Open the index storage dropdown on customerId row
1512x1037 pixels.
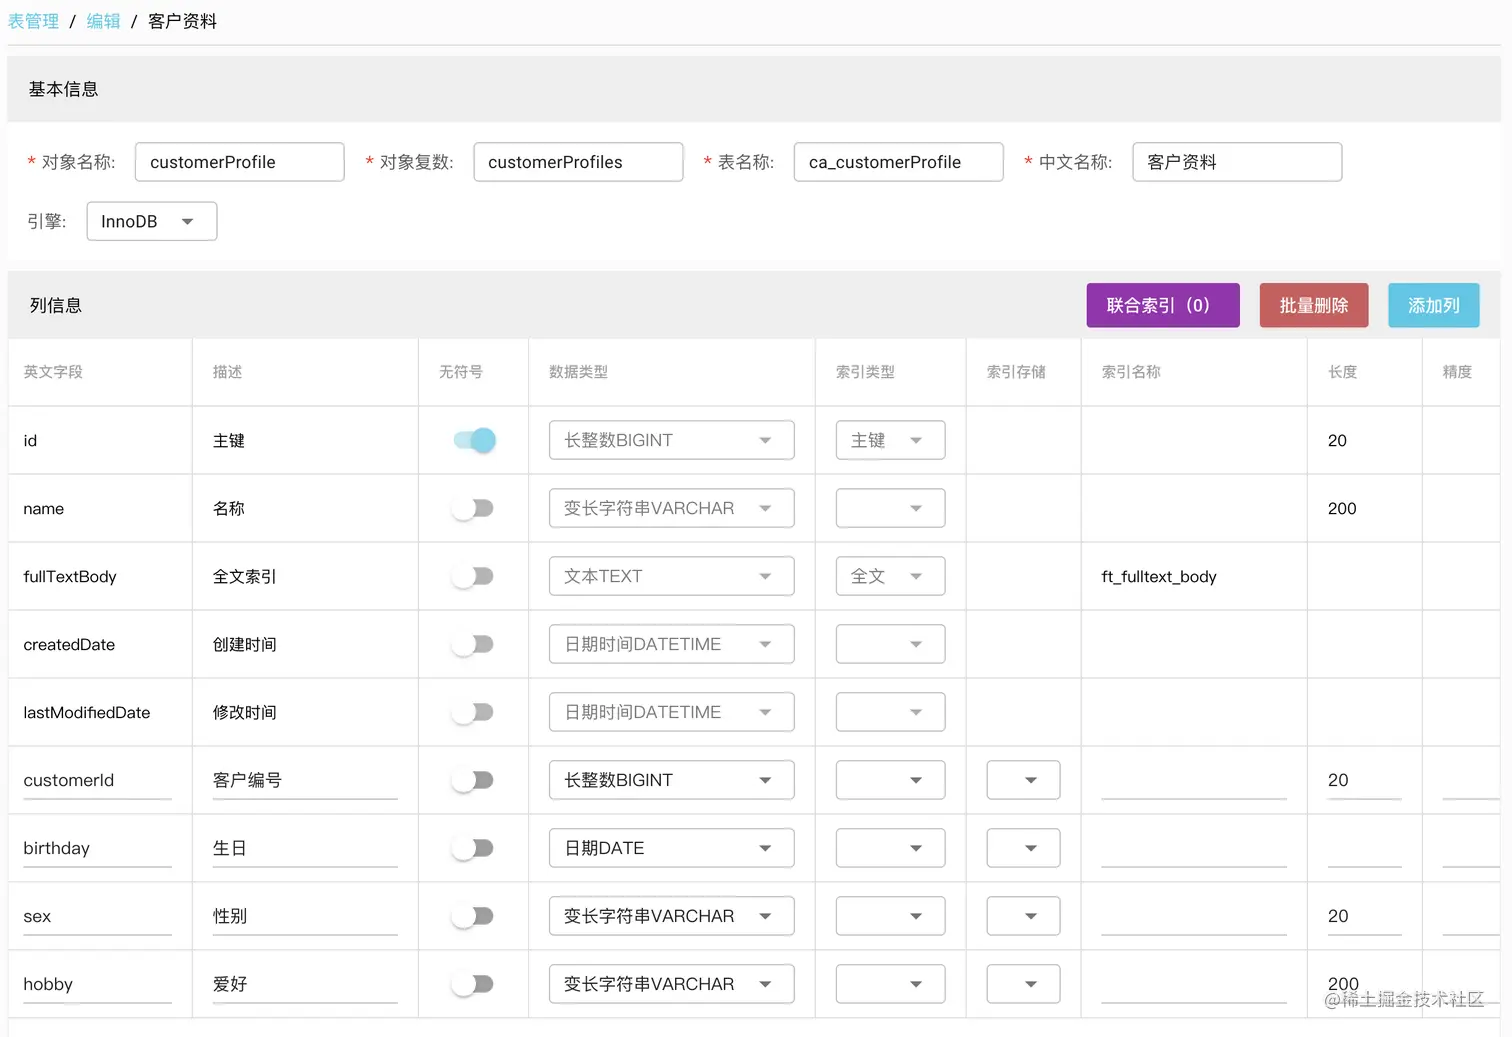point(1022,780)
